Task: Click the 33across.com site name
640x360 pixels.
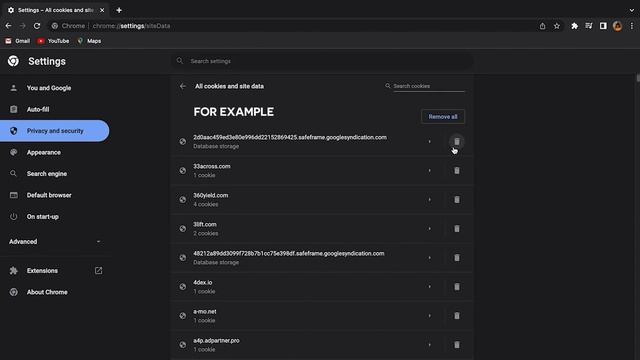Action: (212, 166)
